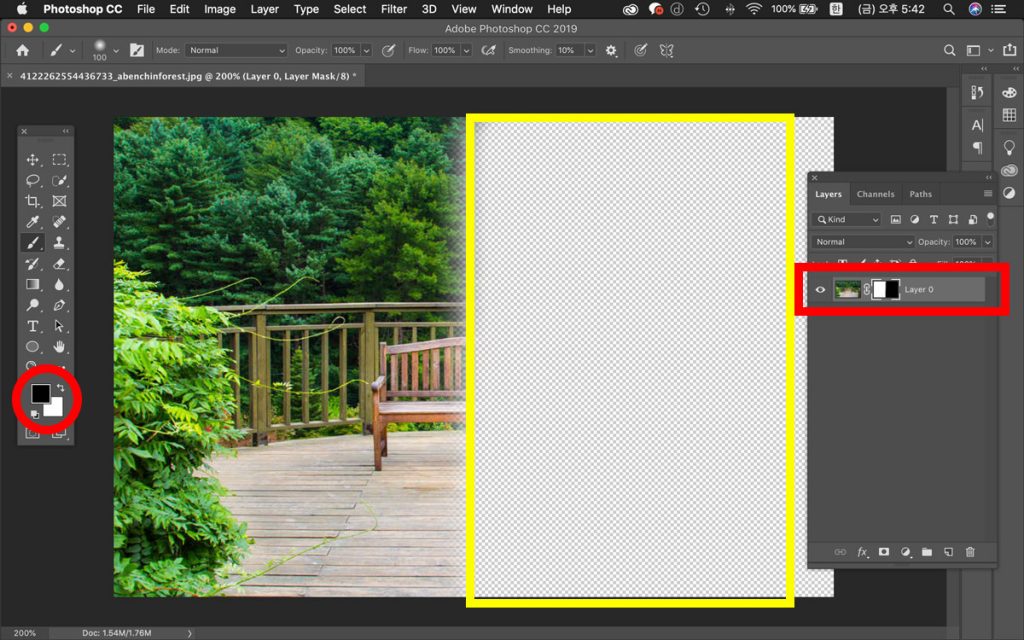1024x640 pixels.
Task: Select the Hand tool
Action: coord(59,347)
